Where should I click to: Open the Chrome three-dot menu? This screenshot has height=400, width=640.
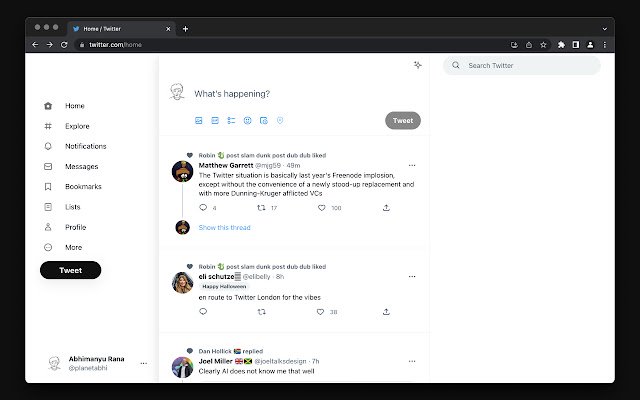pos(605,45)
